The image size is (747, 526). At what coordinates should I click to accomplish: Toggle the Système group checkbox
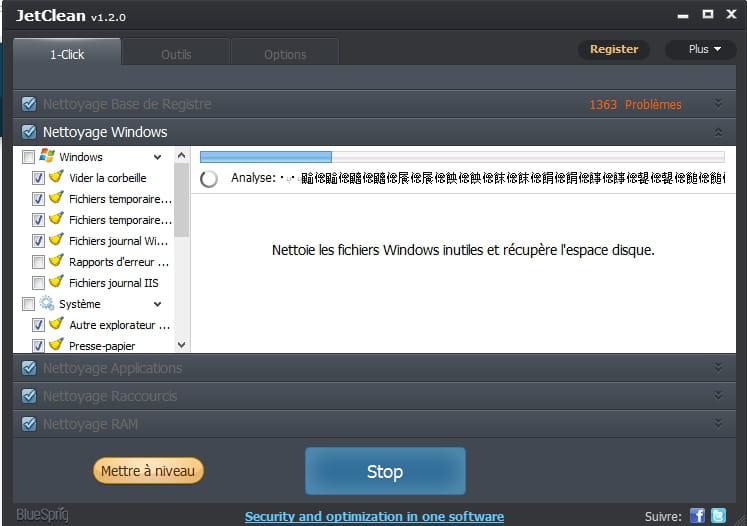point(29,303)
